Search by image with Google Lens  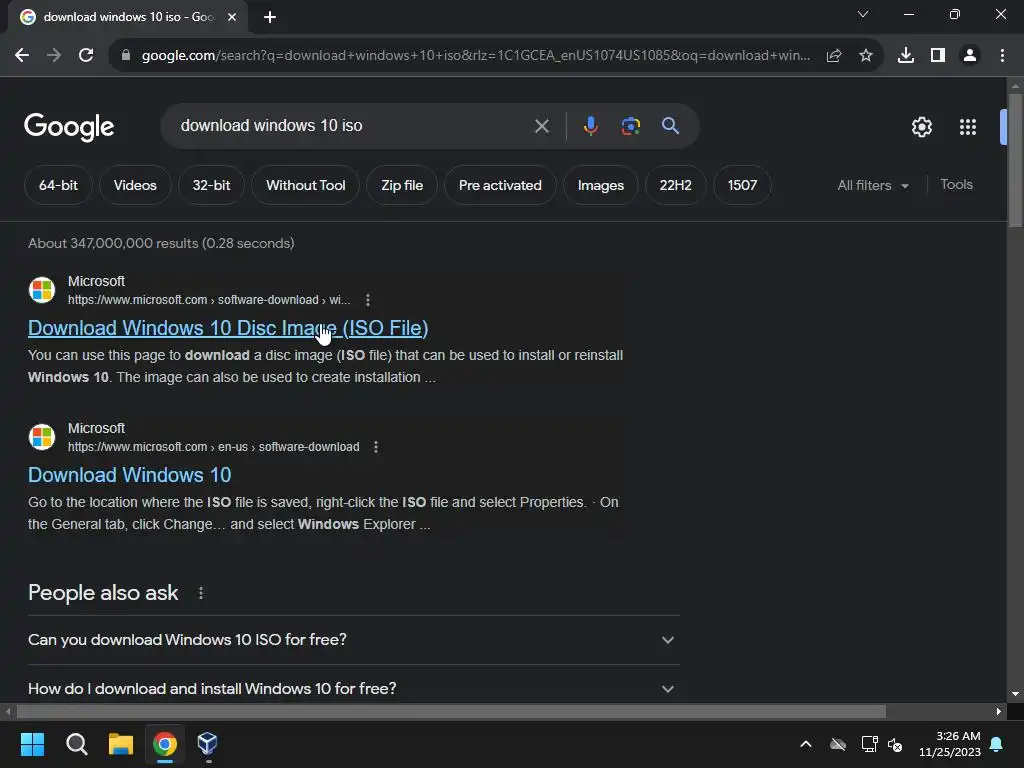pyautogui.click(x=631, y=126)
